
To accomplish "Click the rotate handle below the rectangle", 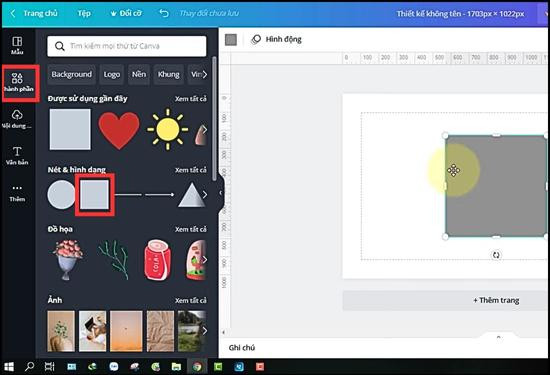I will click(x=496, y=255).
